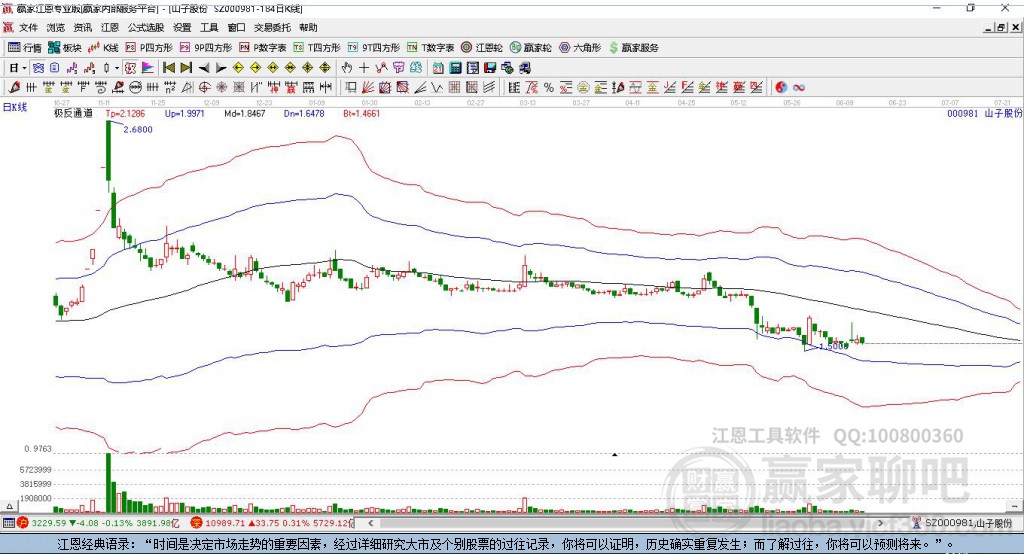Open the 9T四方形 tool

(374, 48)
